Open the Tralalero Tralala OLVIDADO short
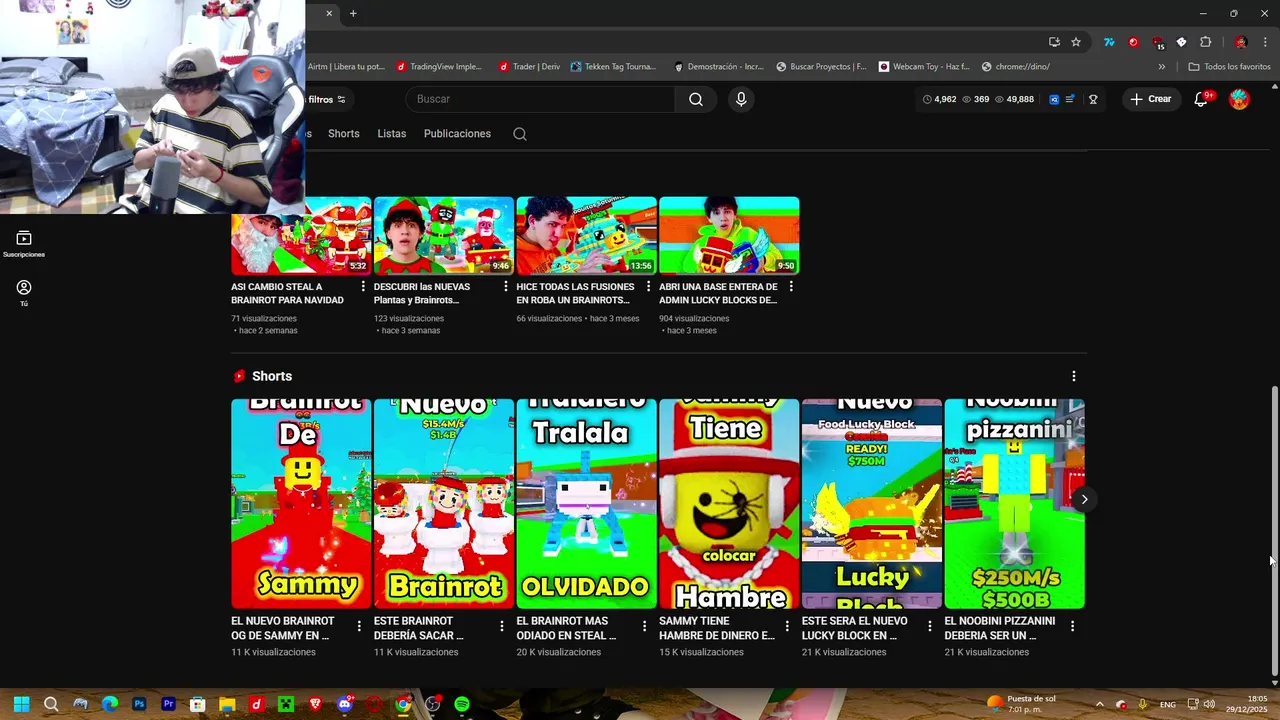The height and width of the screenshot is (720, 1280). (586, 503)
